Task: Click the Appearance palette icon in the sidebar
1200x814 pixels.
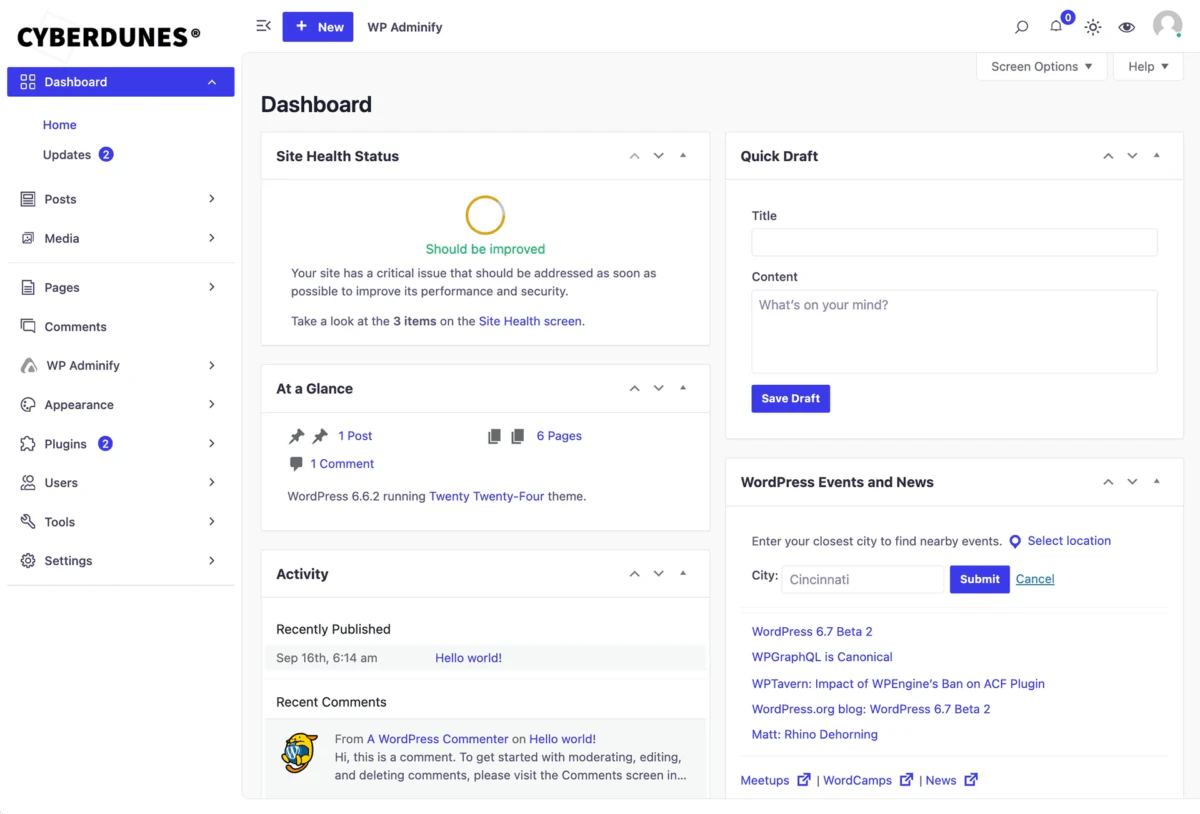Action: [x=28, y=404]
